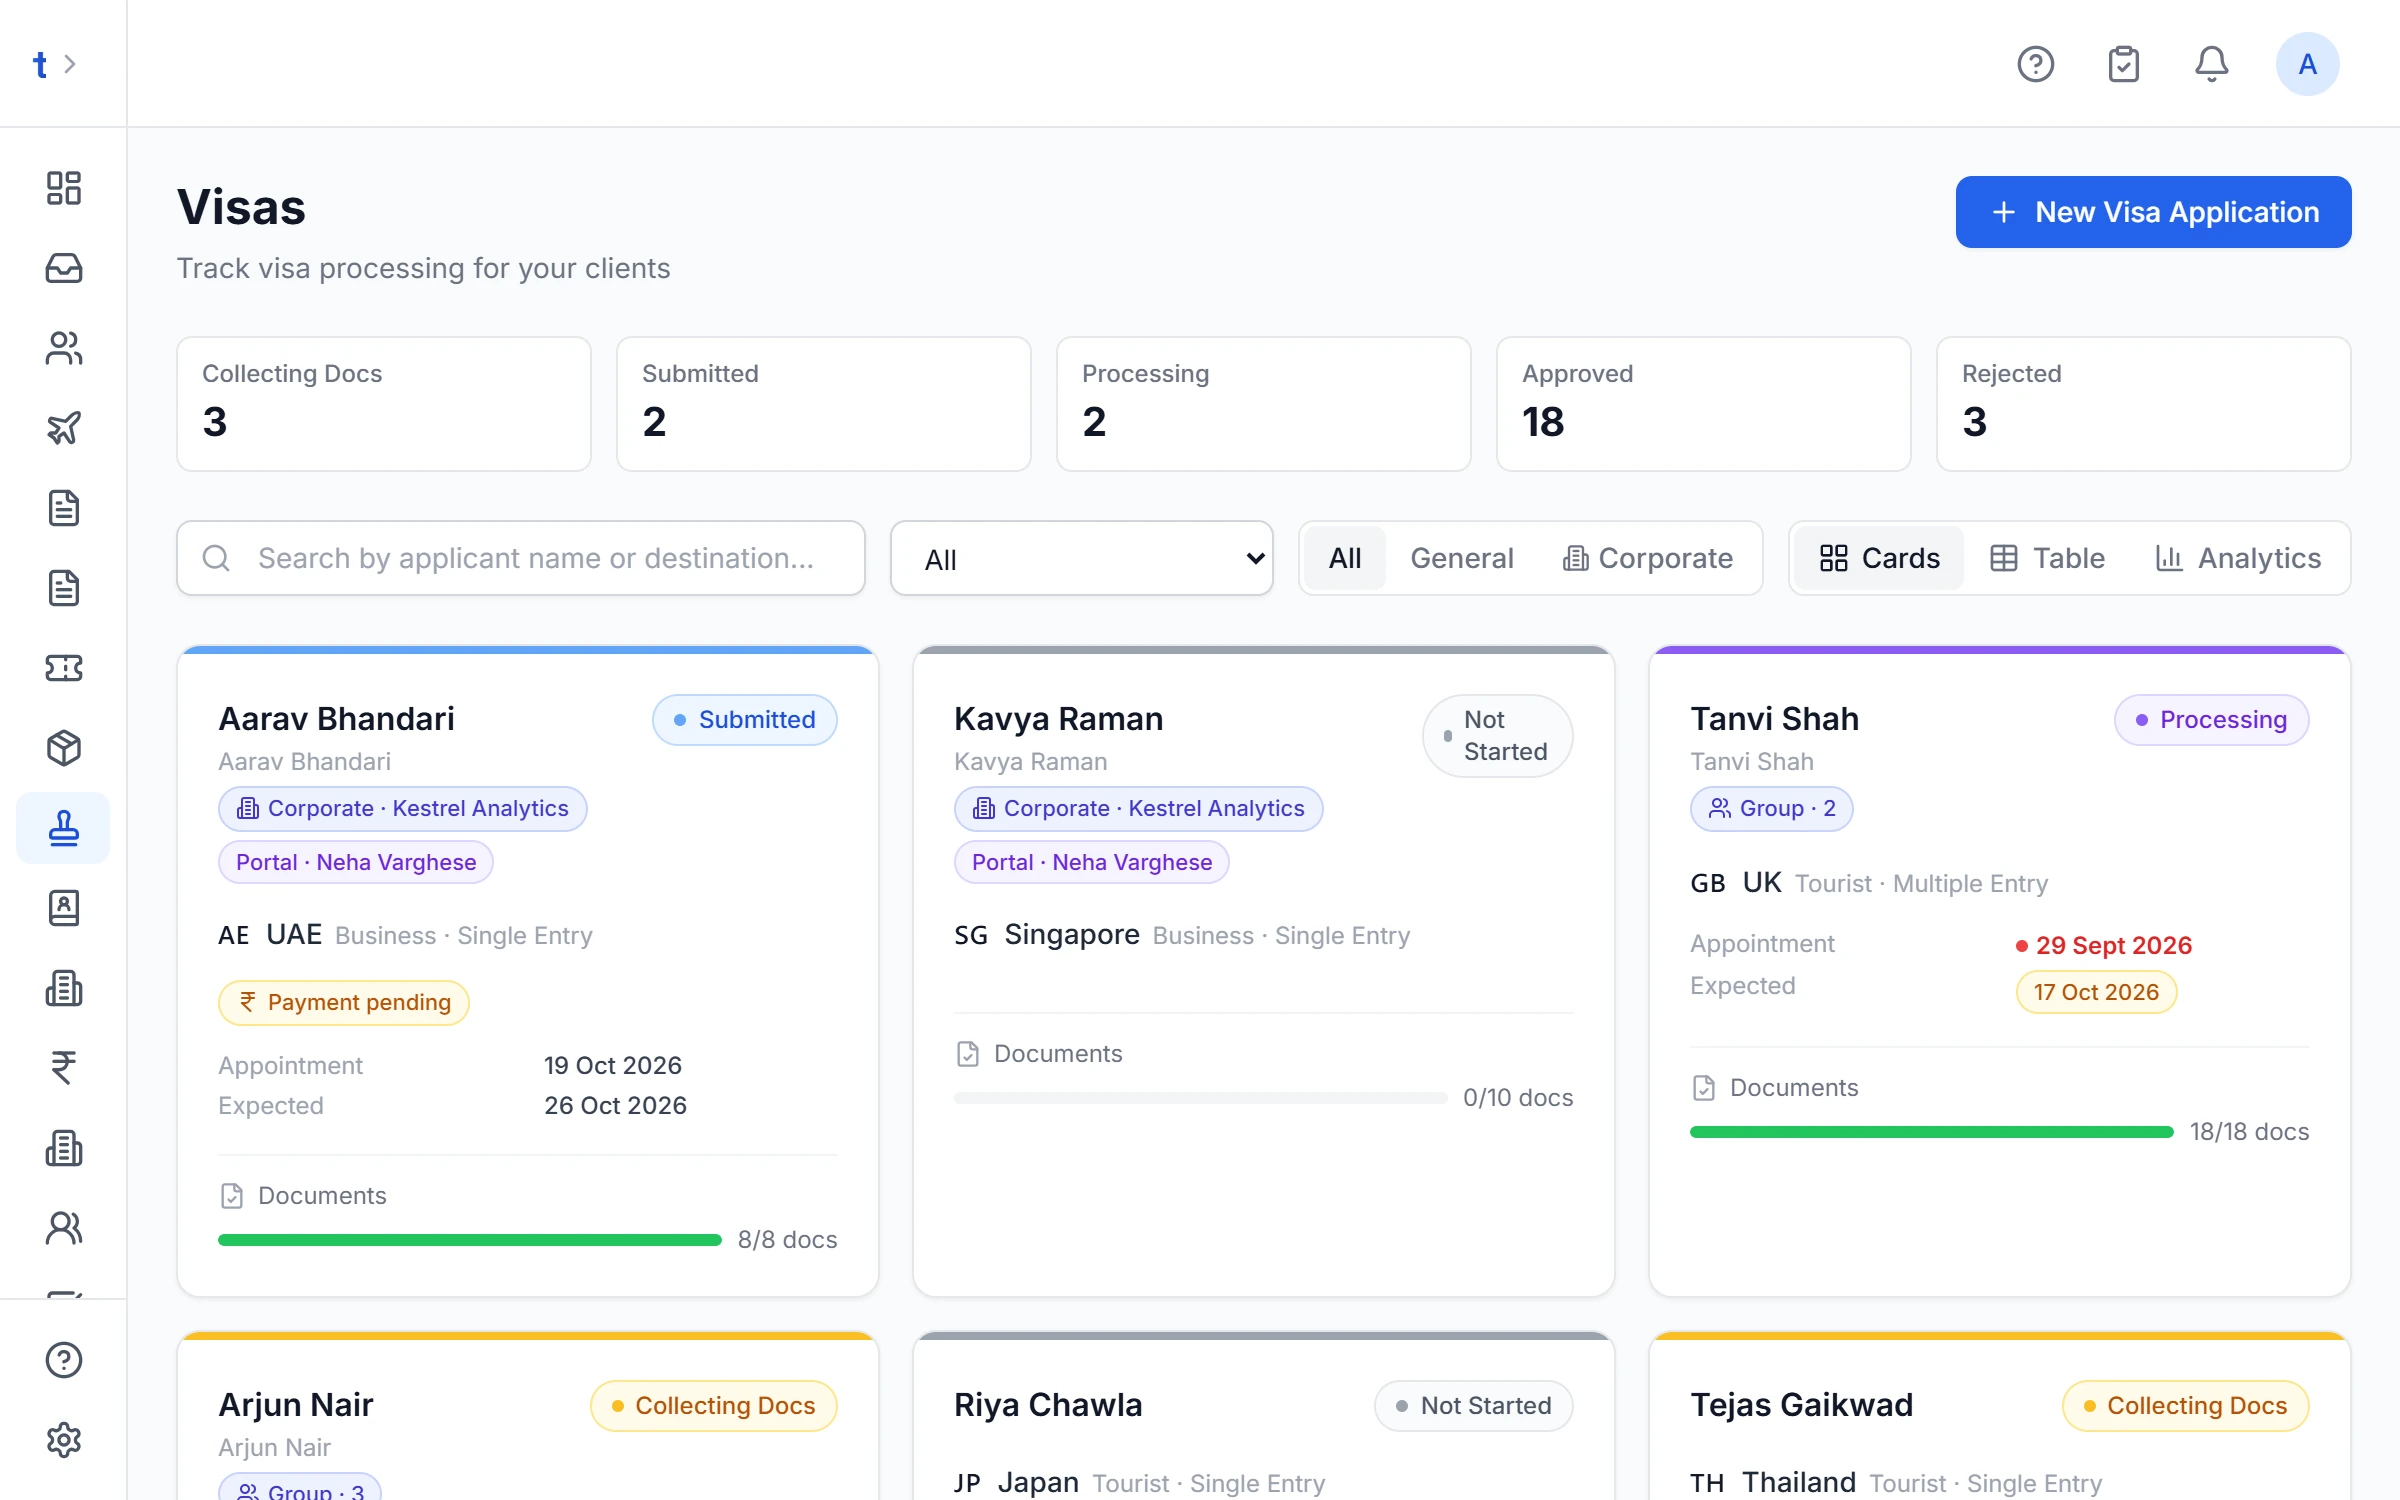Open the settings gear icon in sidebar
Screen dimensions: 2400x1500
(63, 1440)
